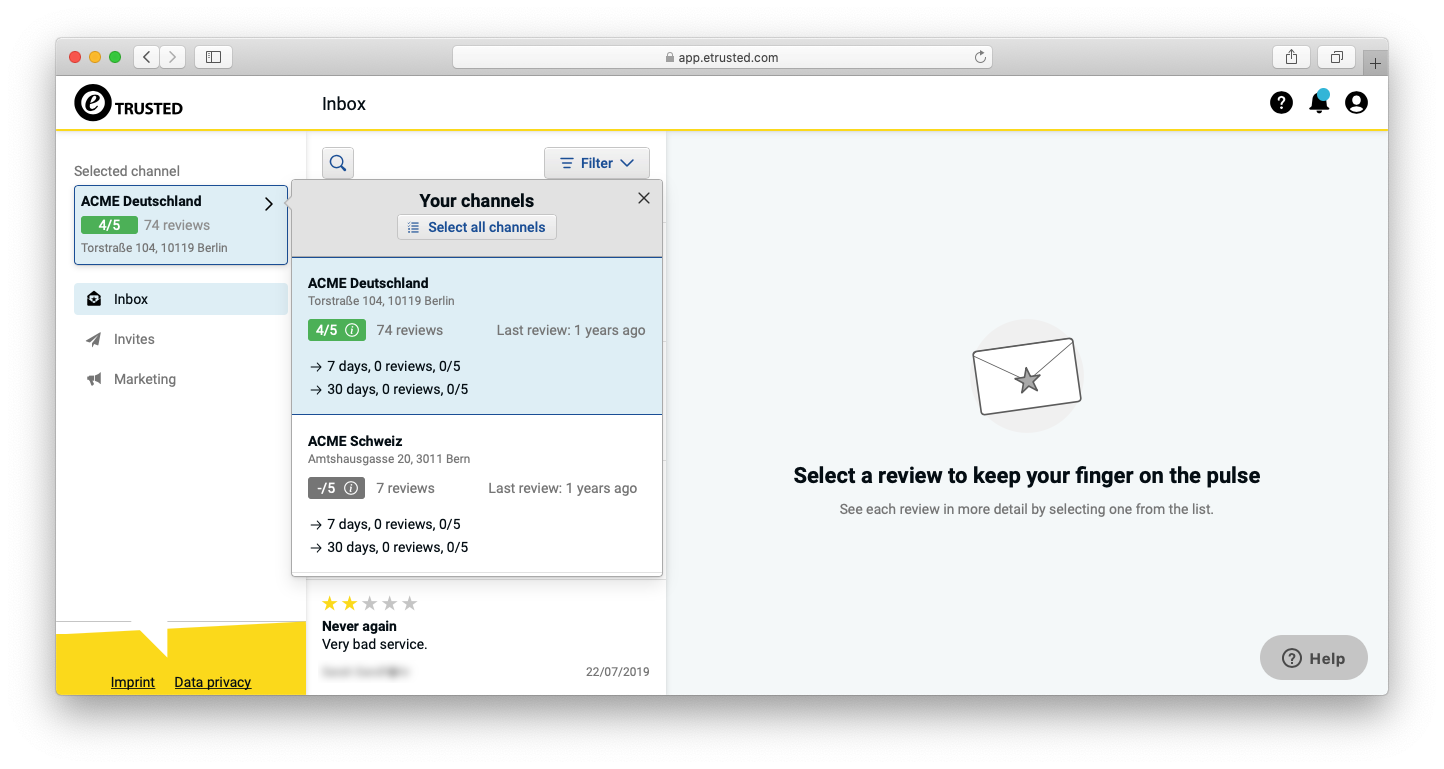The image size is (1444, 769).
Task: Click the info icon on -/5 rating badge
Action: coord(351,488)
